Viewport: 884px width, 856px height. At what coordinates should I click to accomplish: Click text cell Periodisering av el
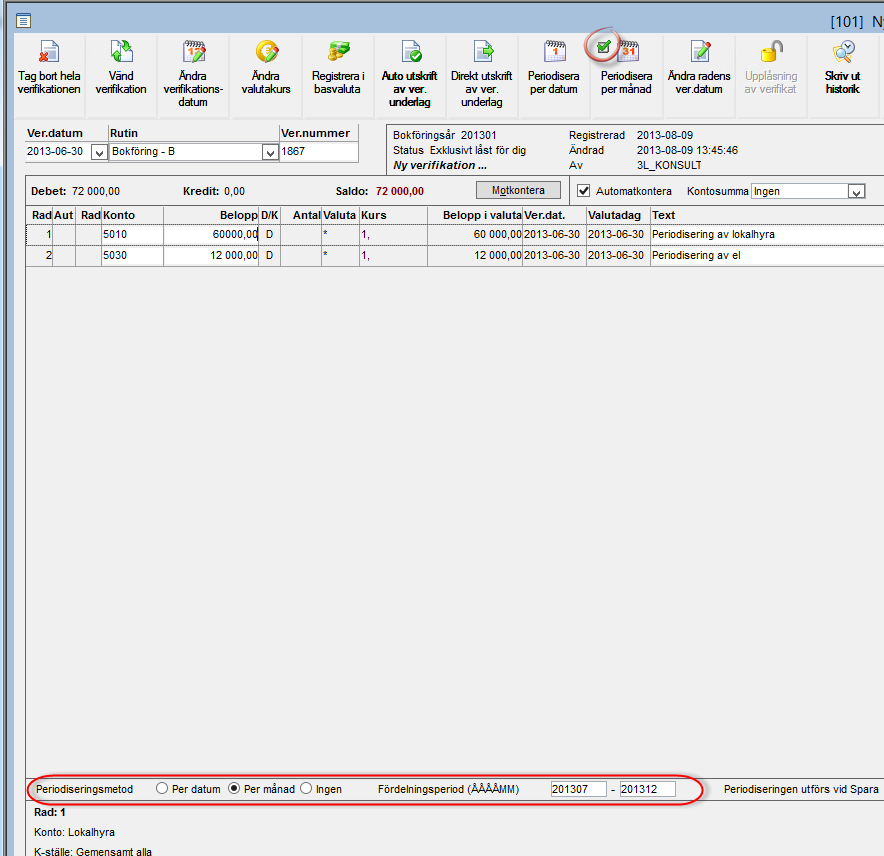point(767,255)
